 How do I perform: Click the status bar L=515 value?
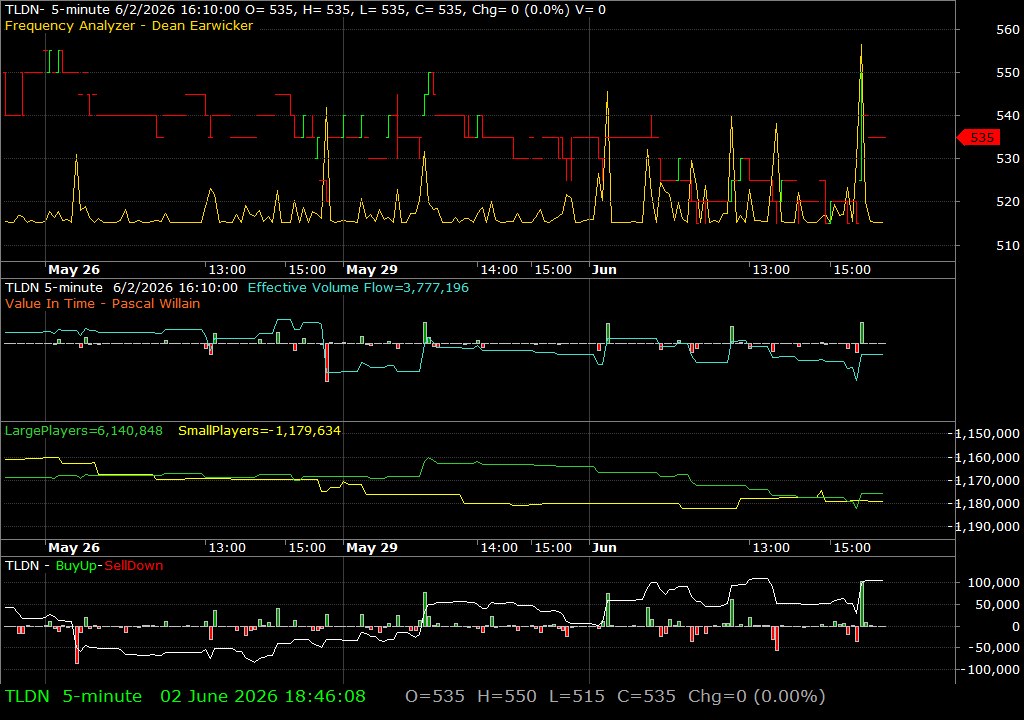577,696
